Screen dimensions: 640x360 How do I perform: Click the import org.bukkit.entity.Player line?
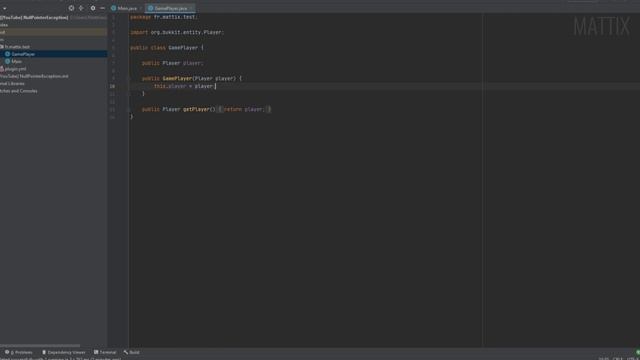pos(177,32)
